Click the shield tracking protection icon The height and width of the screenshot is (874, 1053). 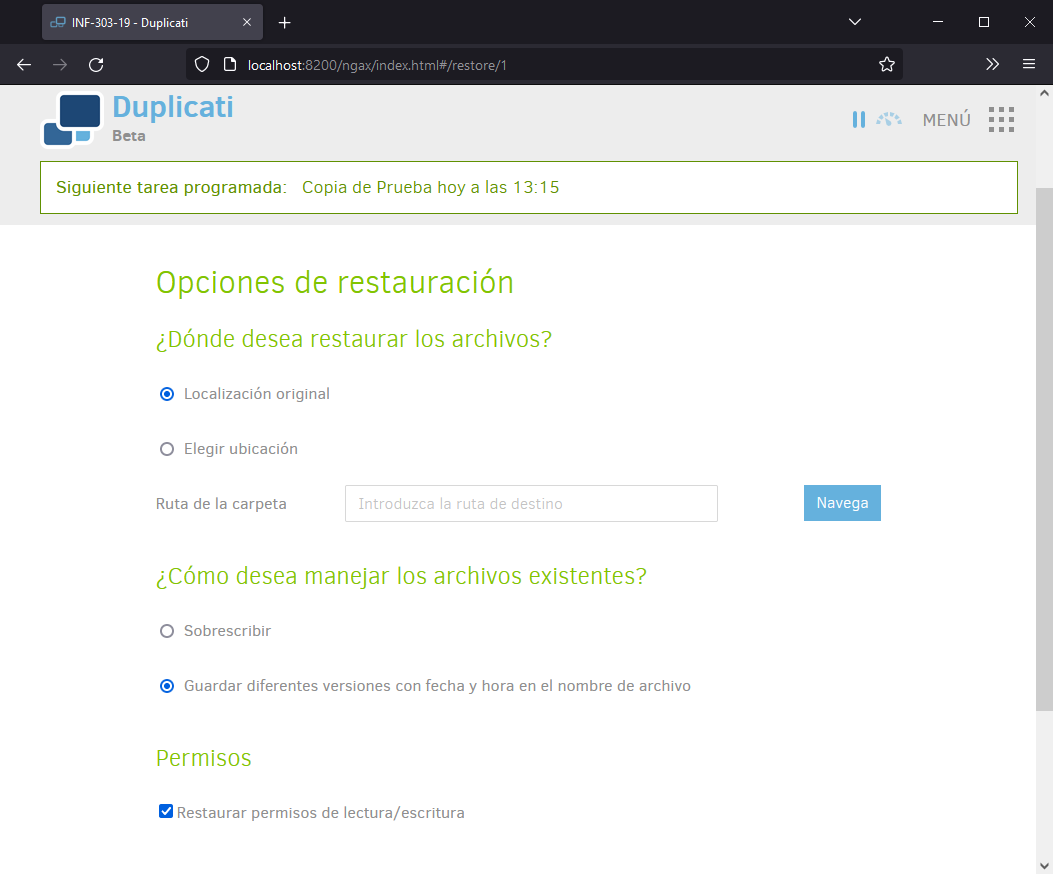pyautogui.click(x=202, y=64)
